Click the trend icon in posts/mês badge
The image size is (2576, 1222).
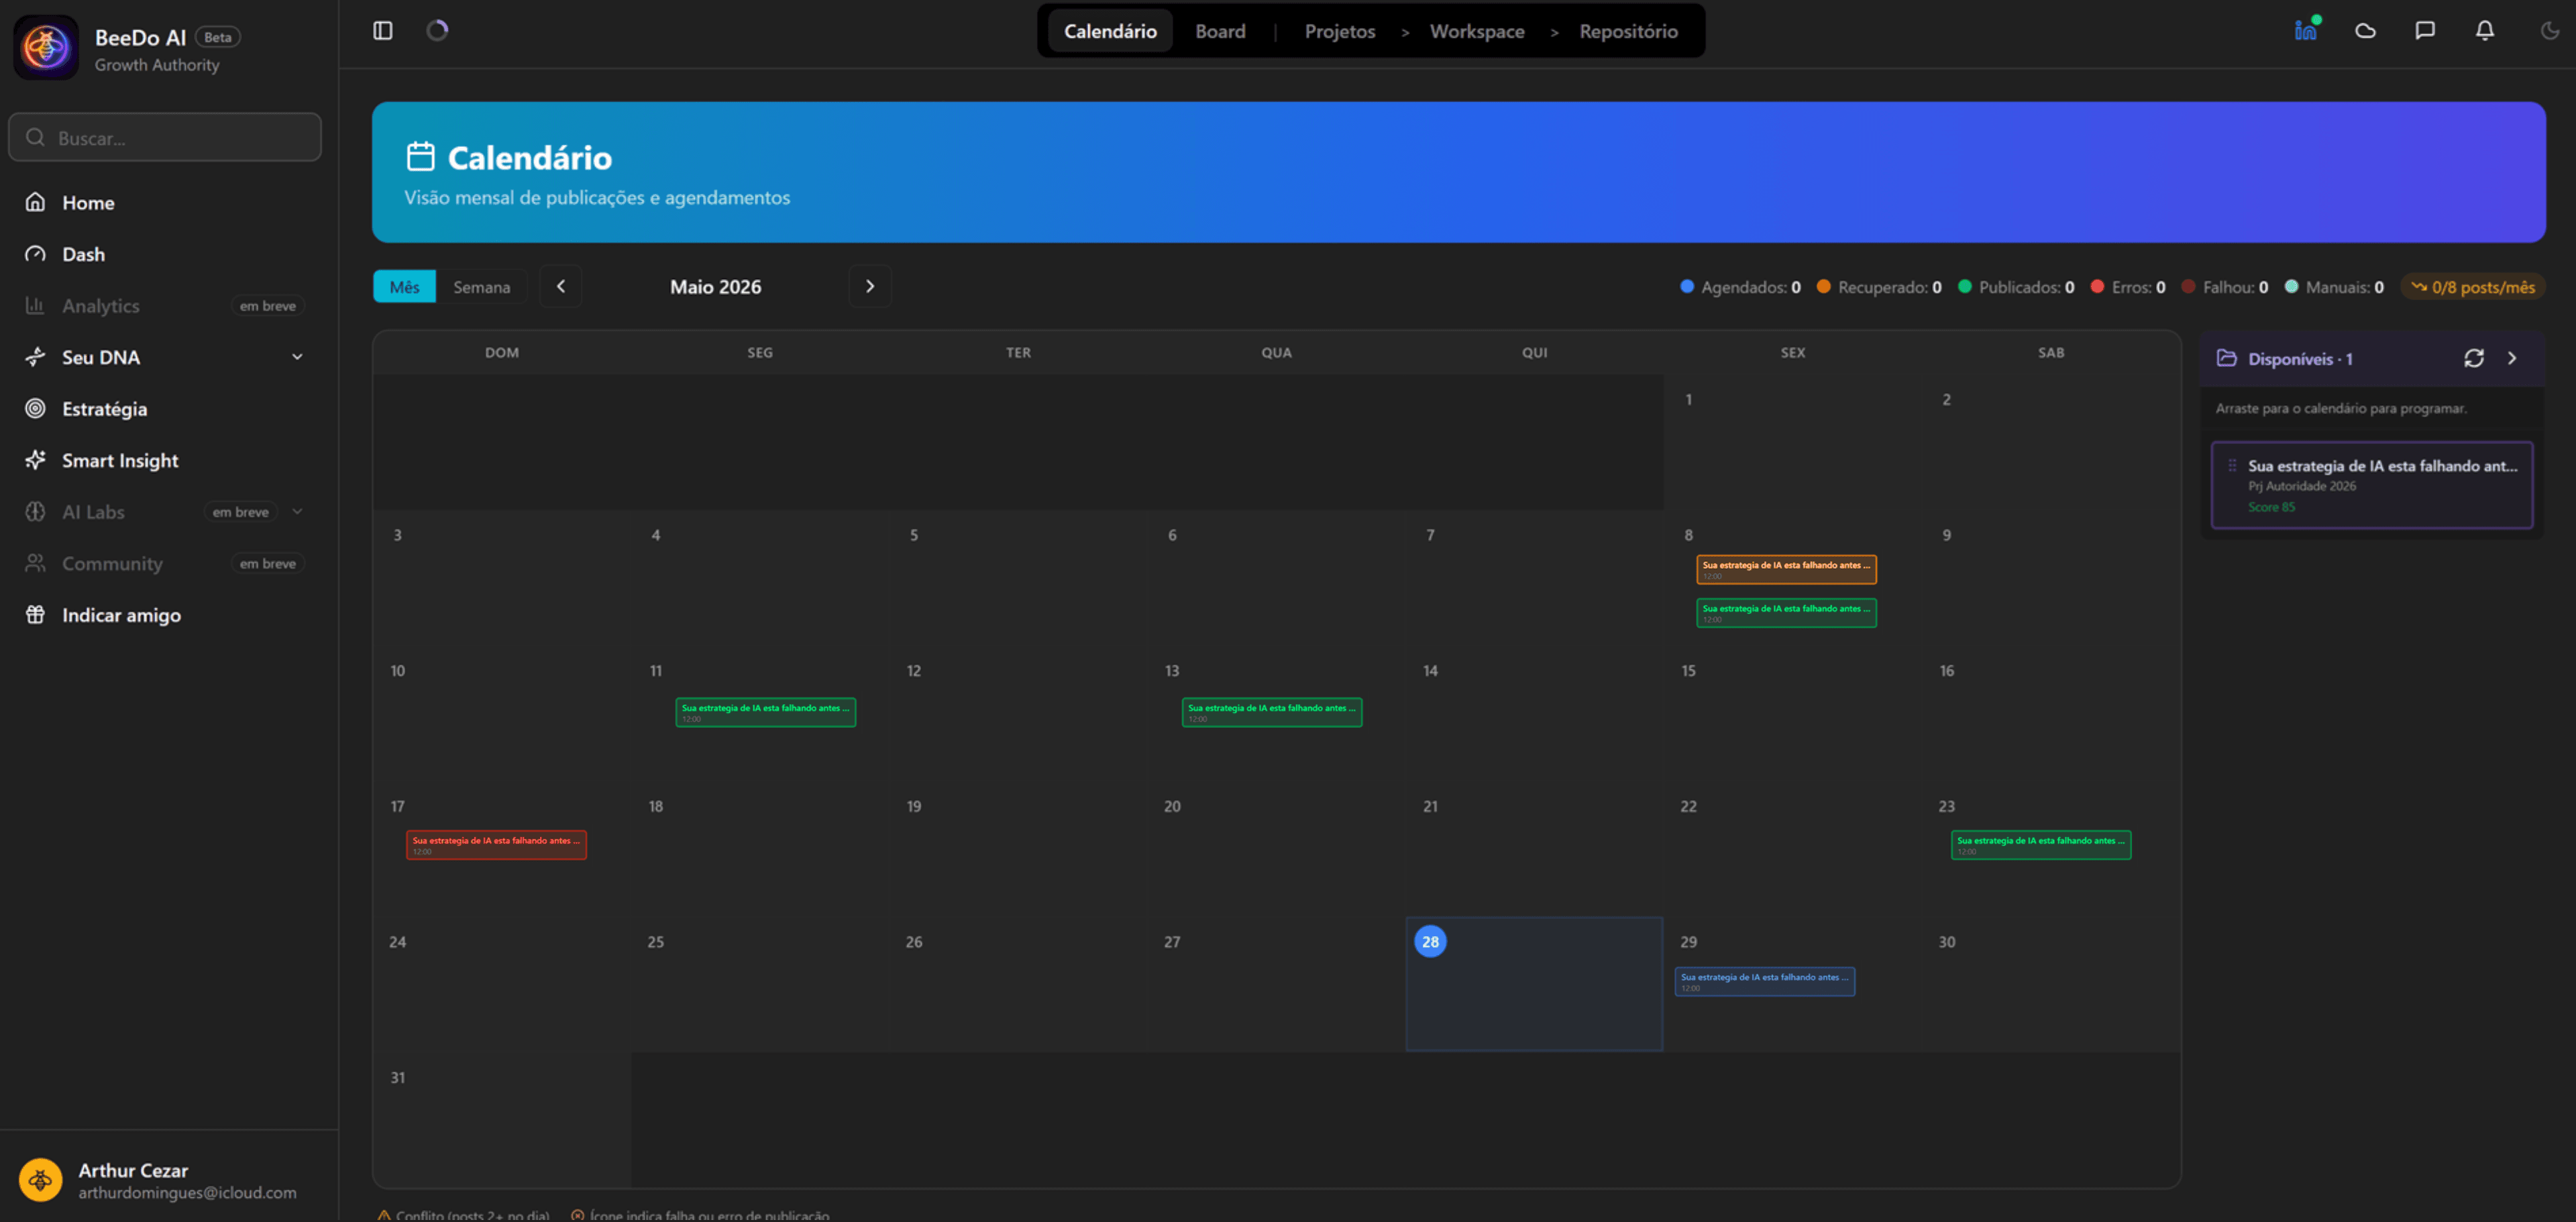(x=2419, y=287)
